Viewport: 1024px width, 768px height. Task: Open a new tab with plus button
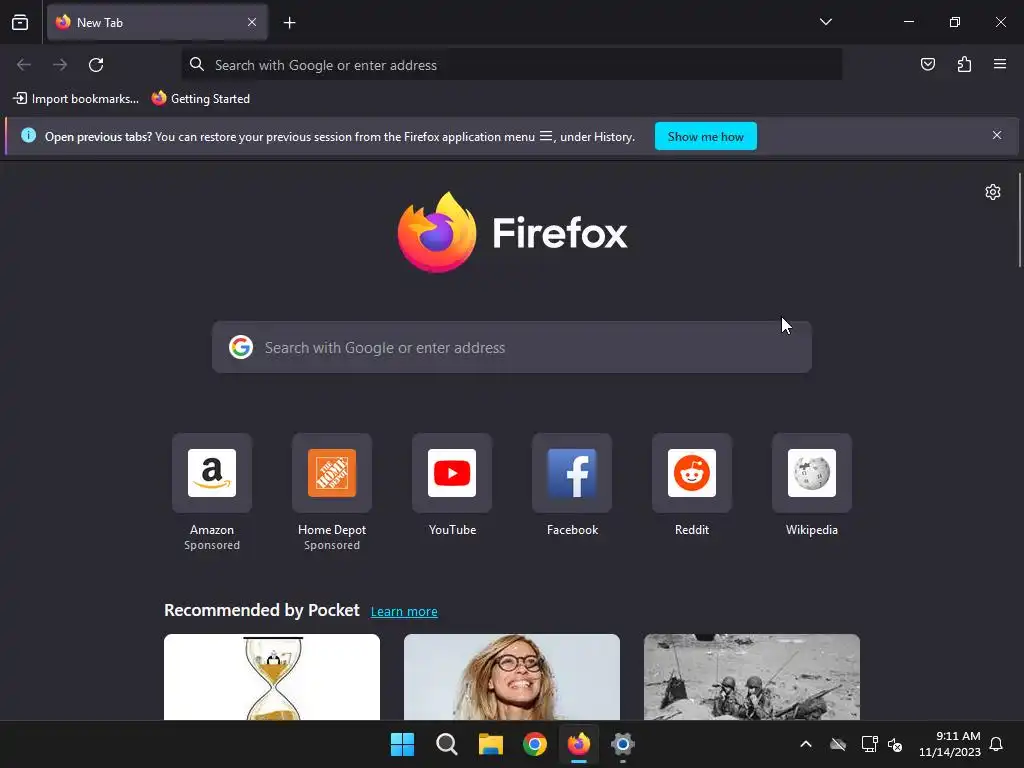pos(289,23)
